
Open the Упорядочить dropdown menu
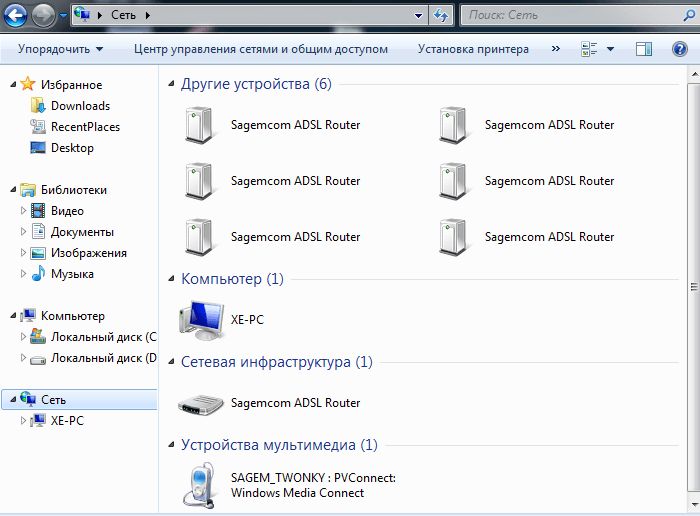[60, 49]
